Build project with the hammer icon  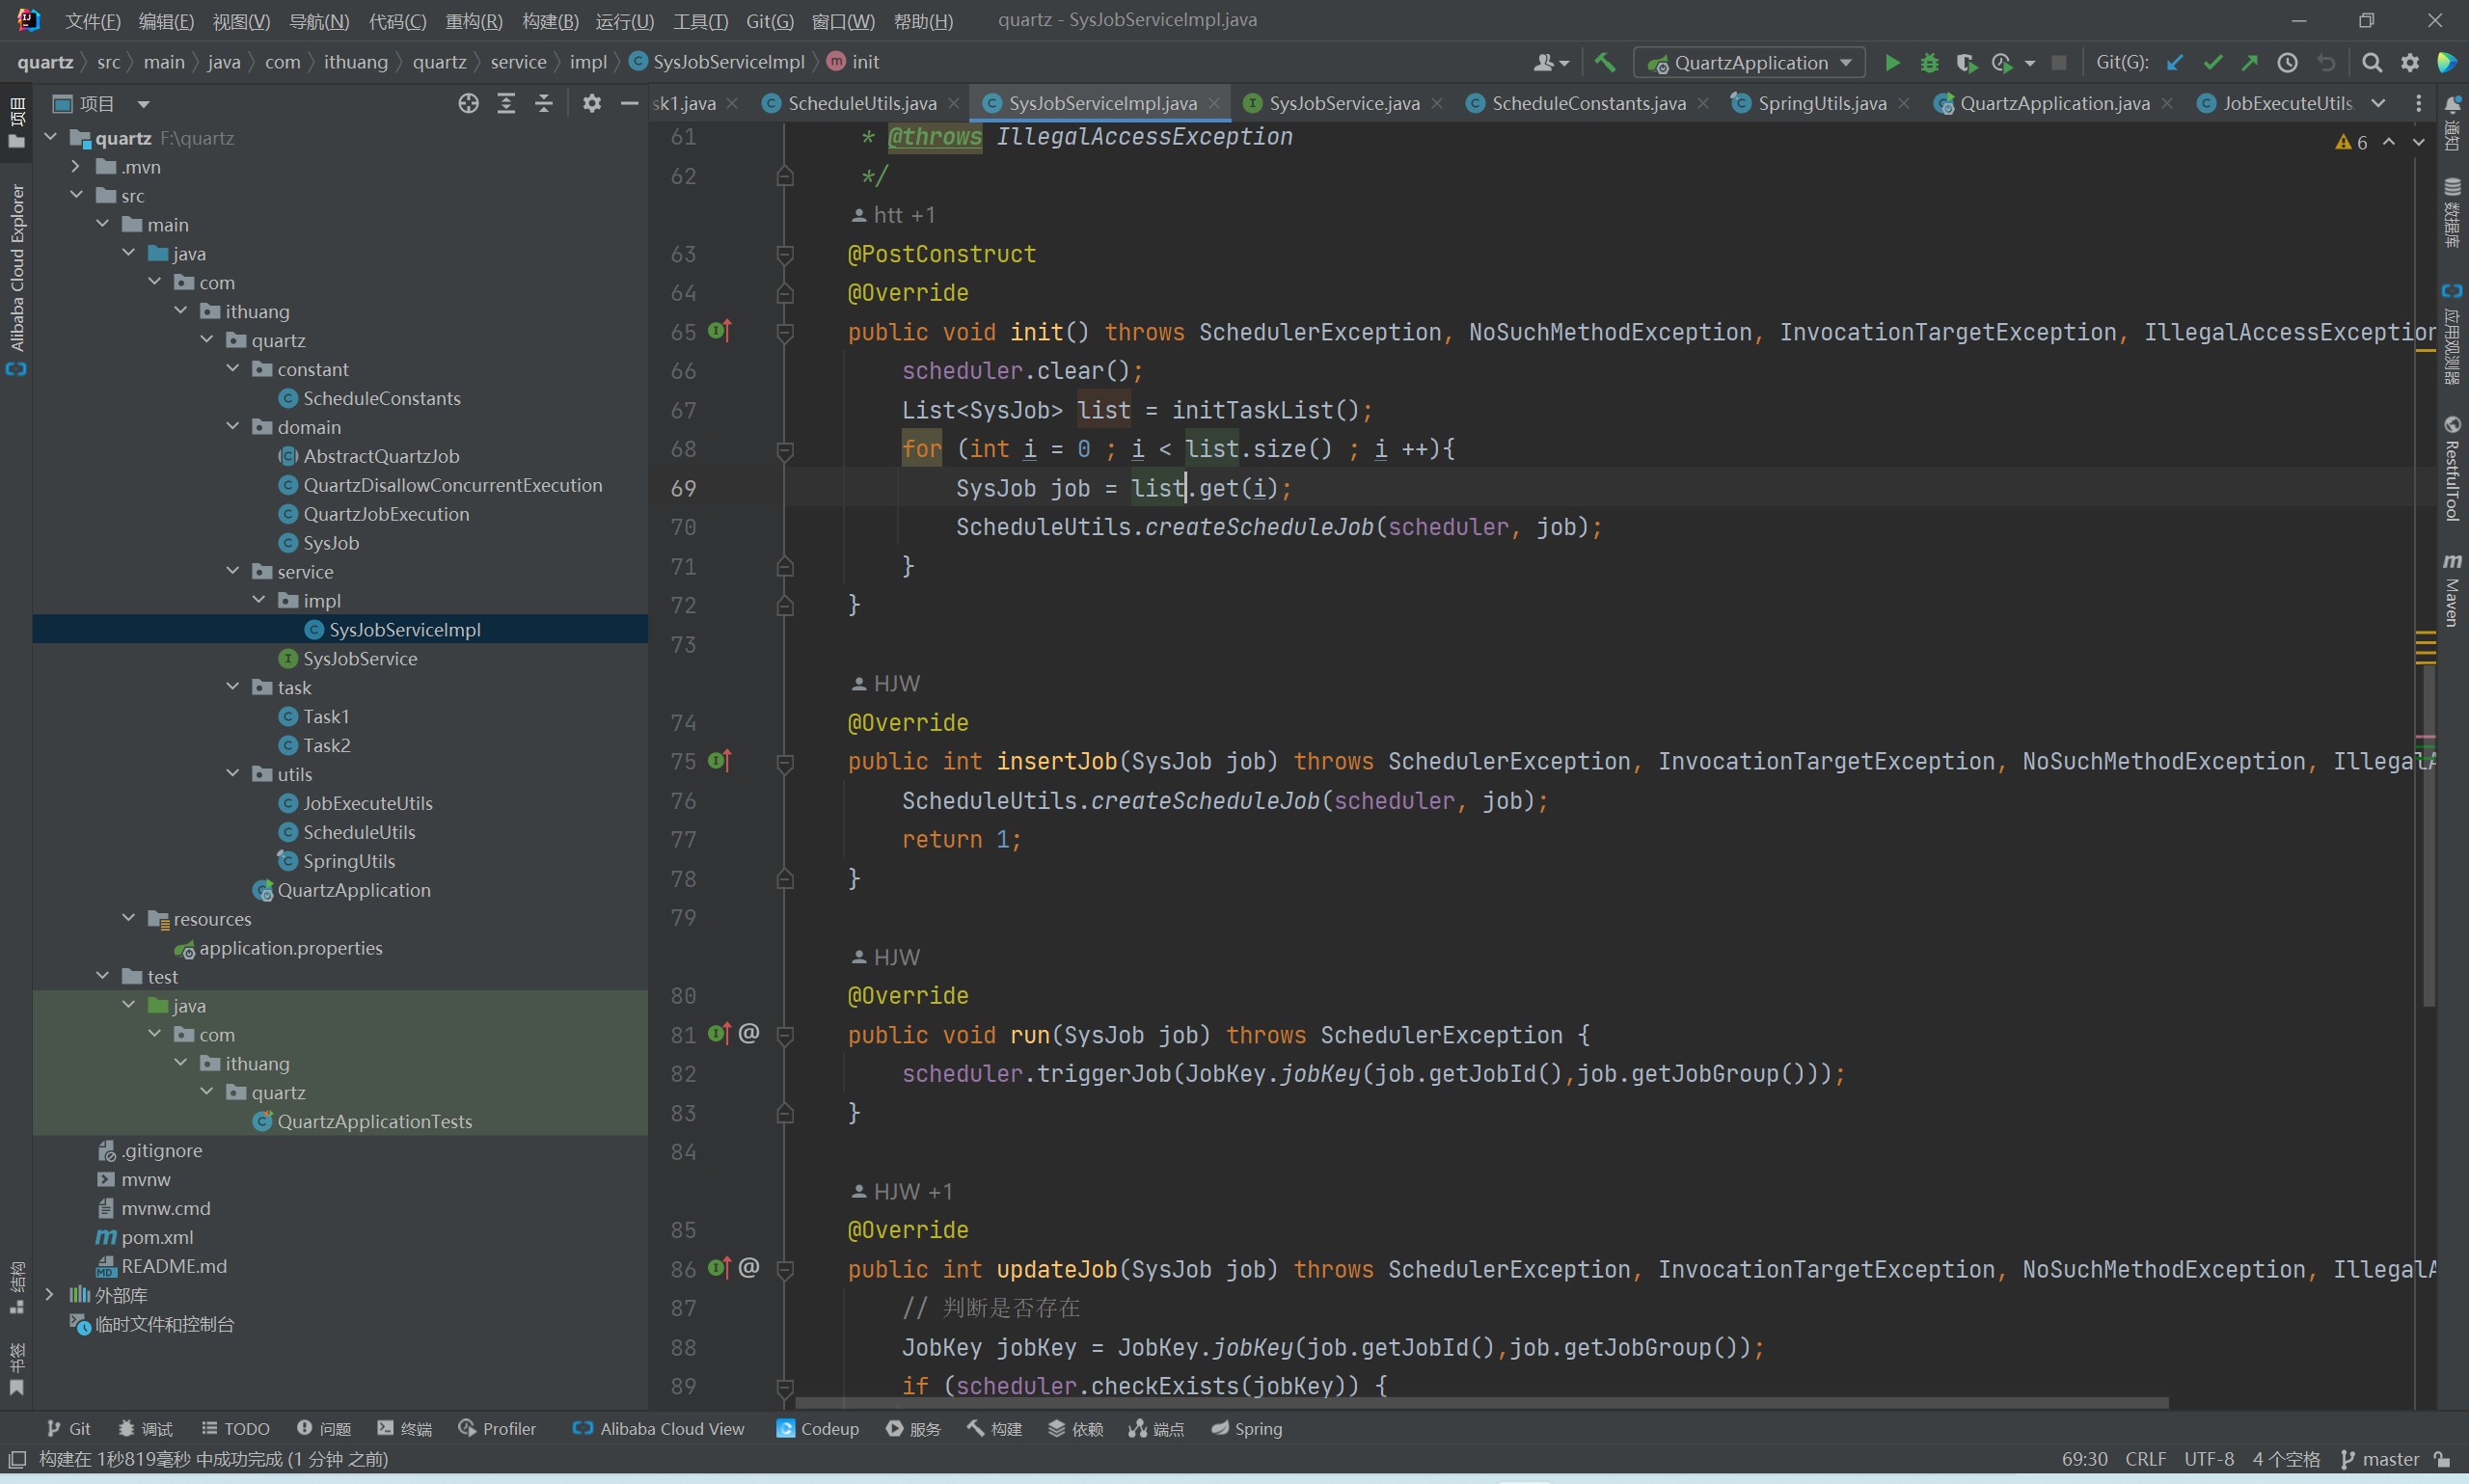click(x=1604, y=62)
